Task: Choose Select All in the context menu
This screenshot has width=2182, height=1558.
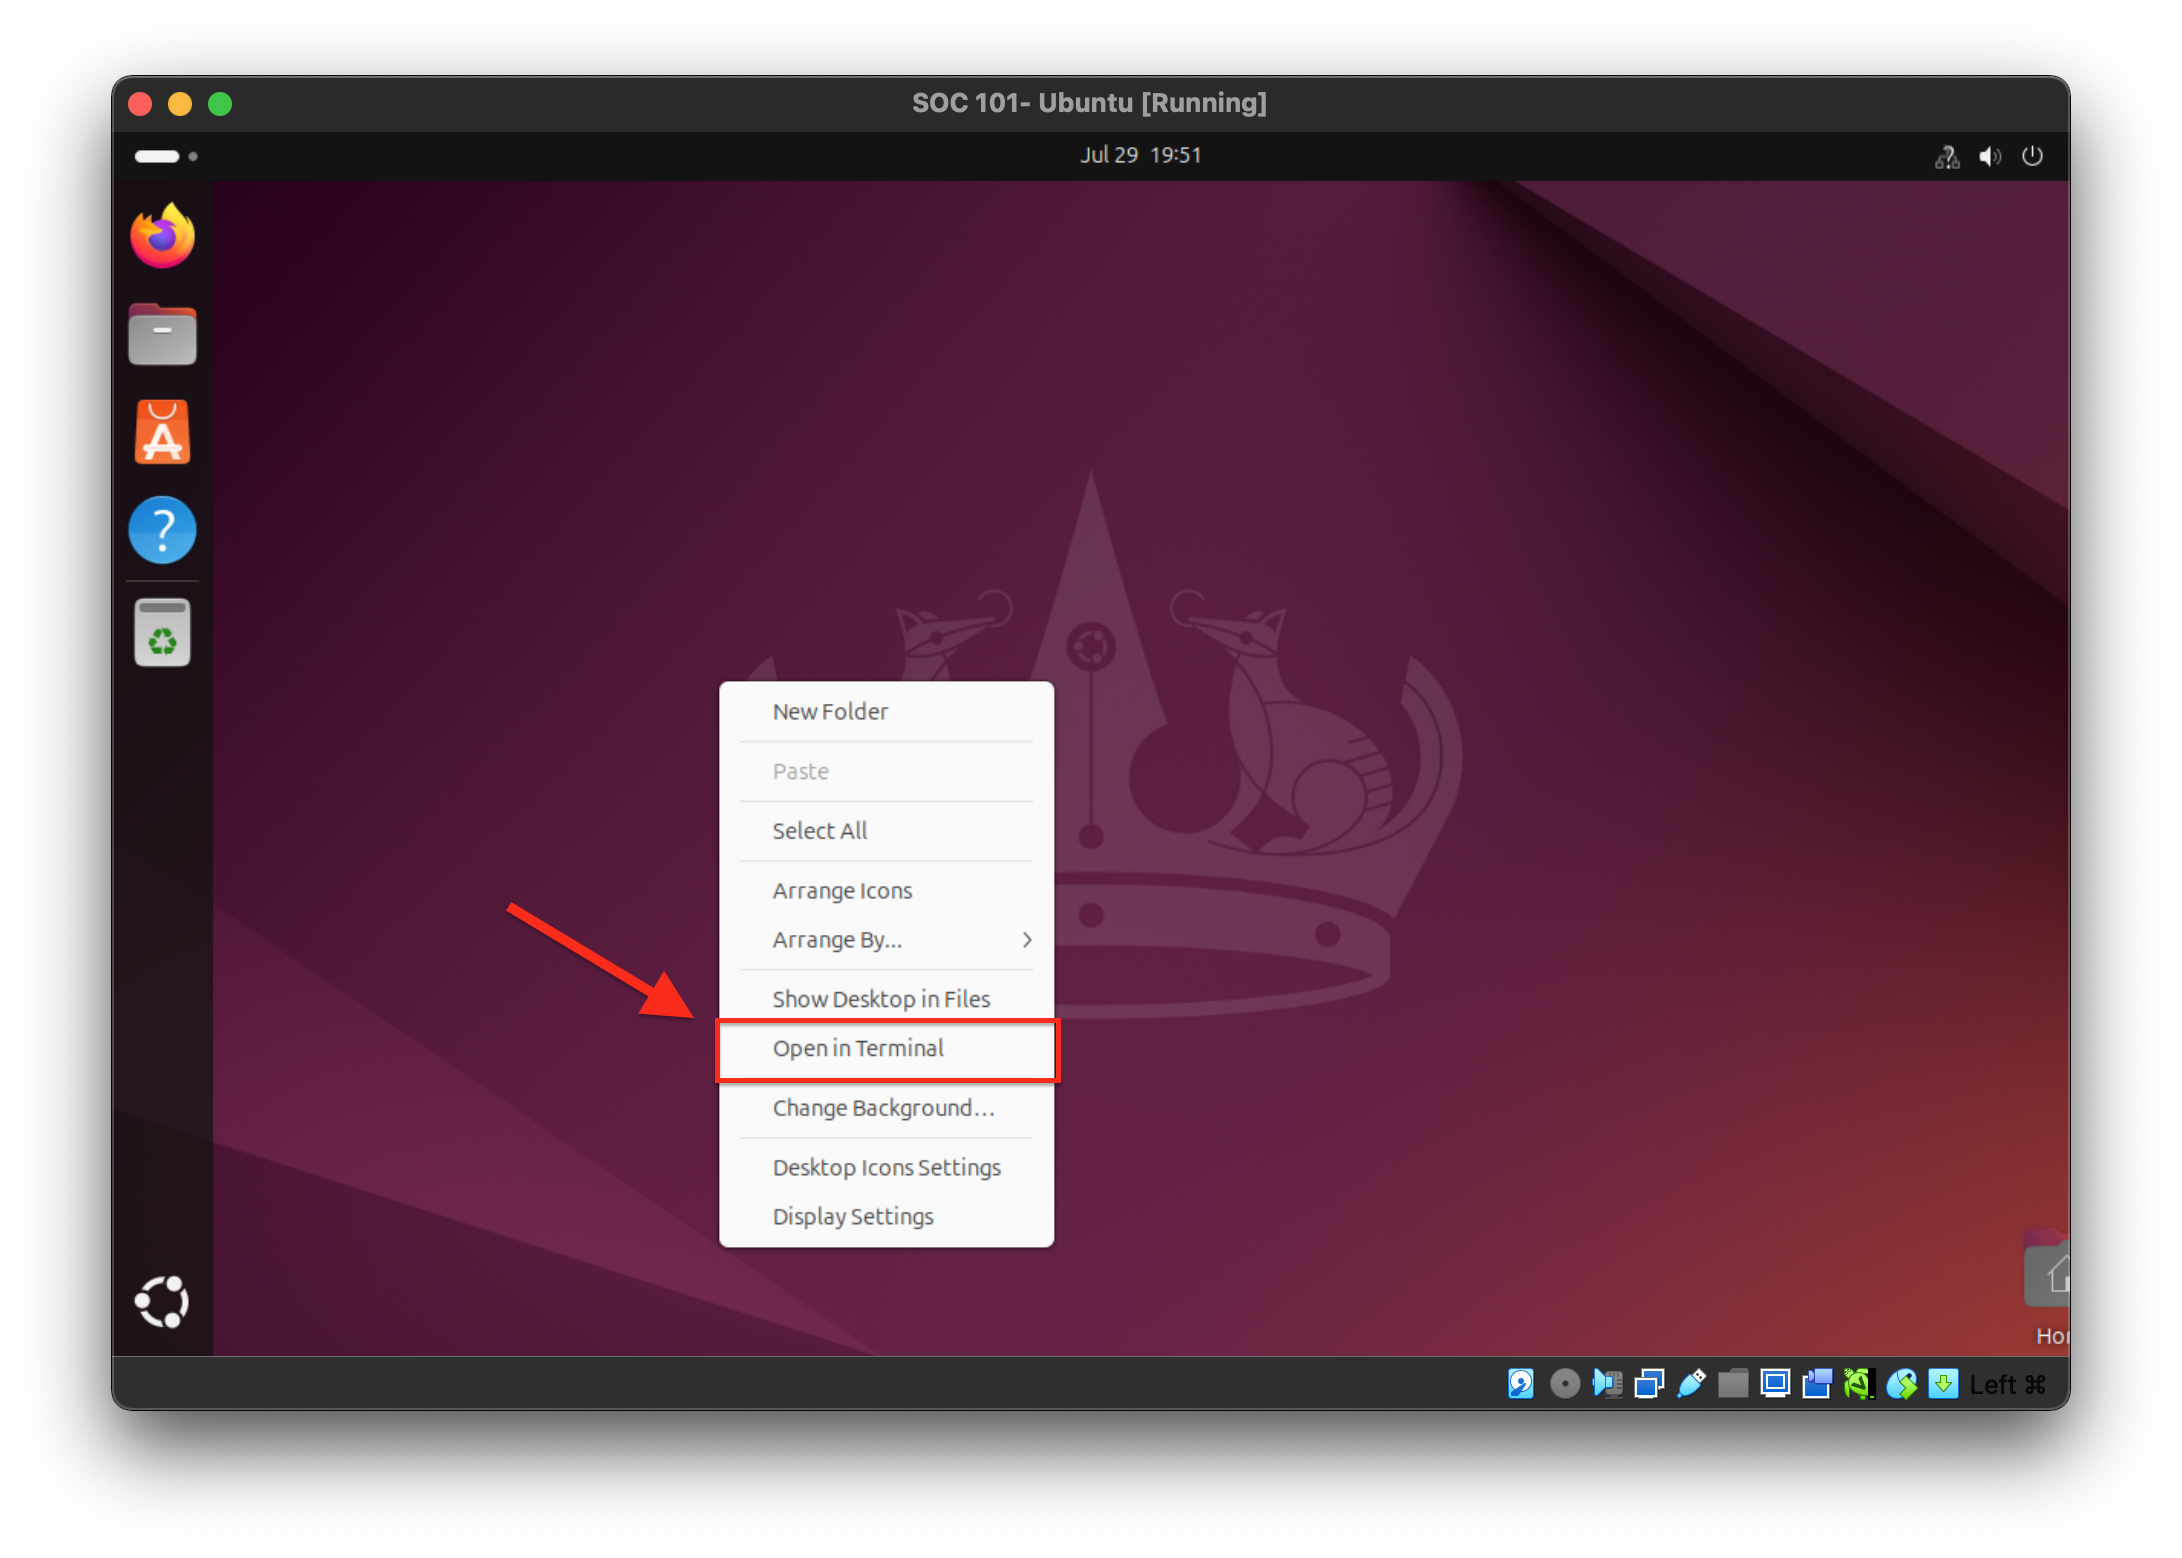Action: click(886, 830)
